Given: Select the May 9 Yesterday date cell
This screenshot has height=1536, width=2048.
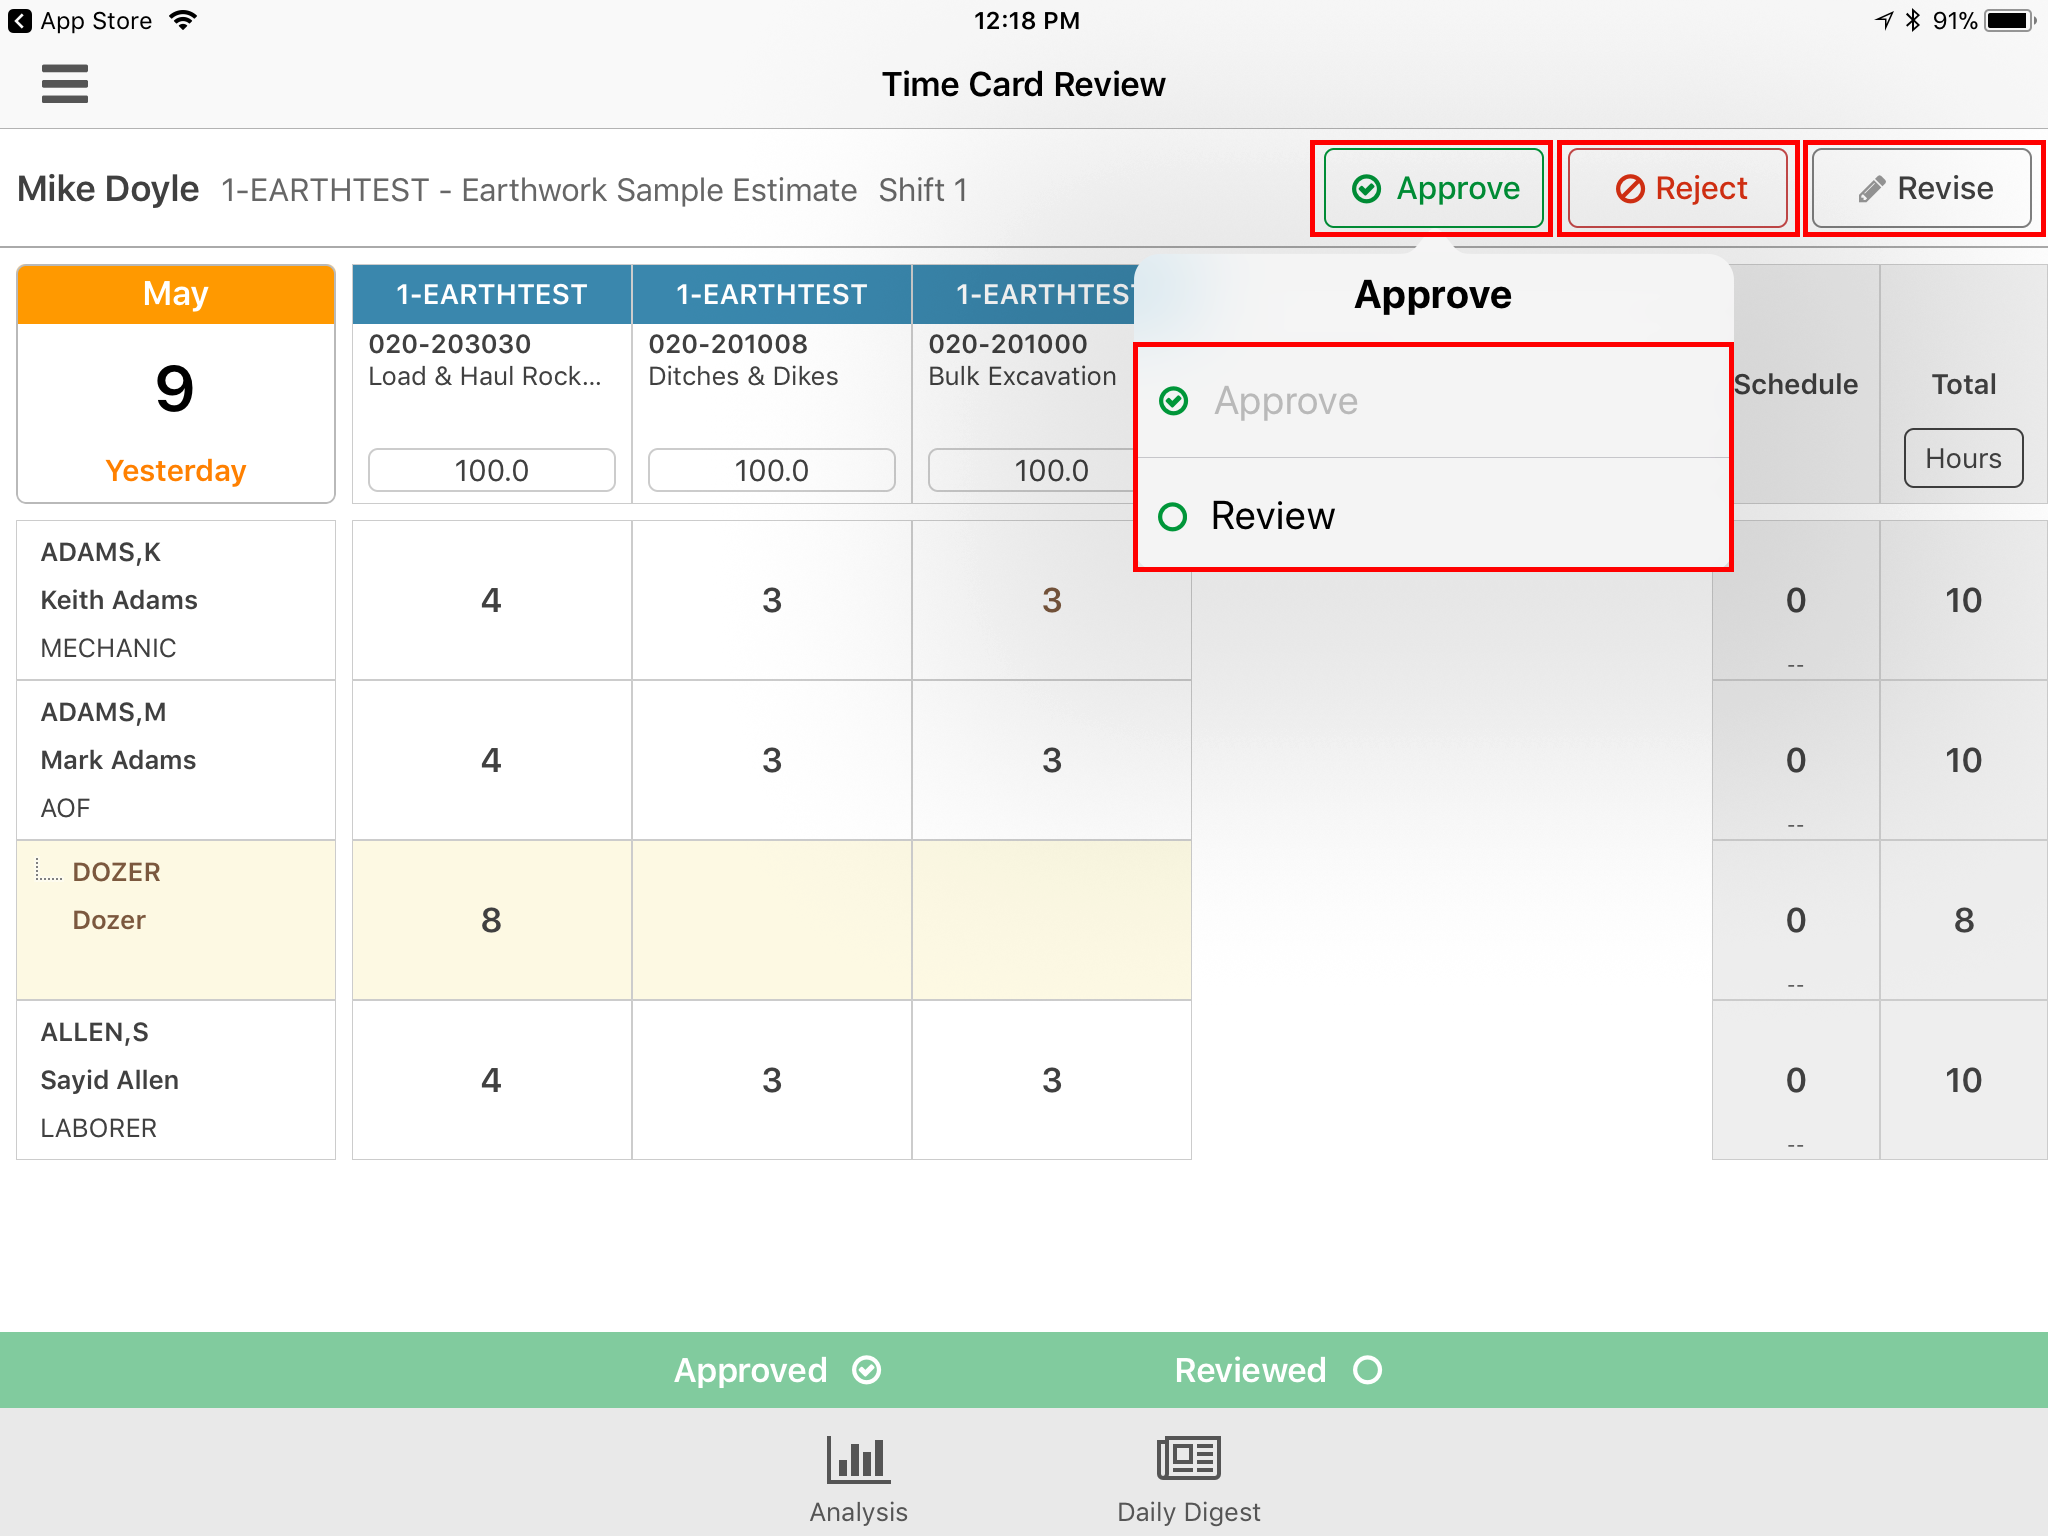Looking at the screenshot, I should (175, 385).
